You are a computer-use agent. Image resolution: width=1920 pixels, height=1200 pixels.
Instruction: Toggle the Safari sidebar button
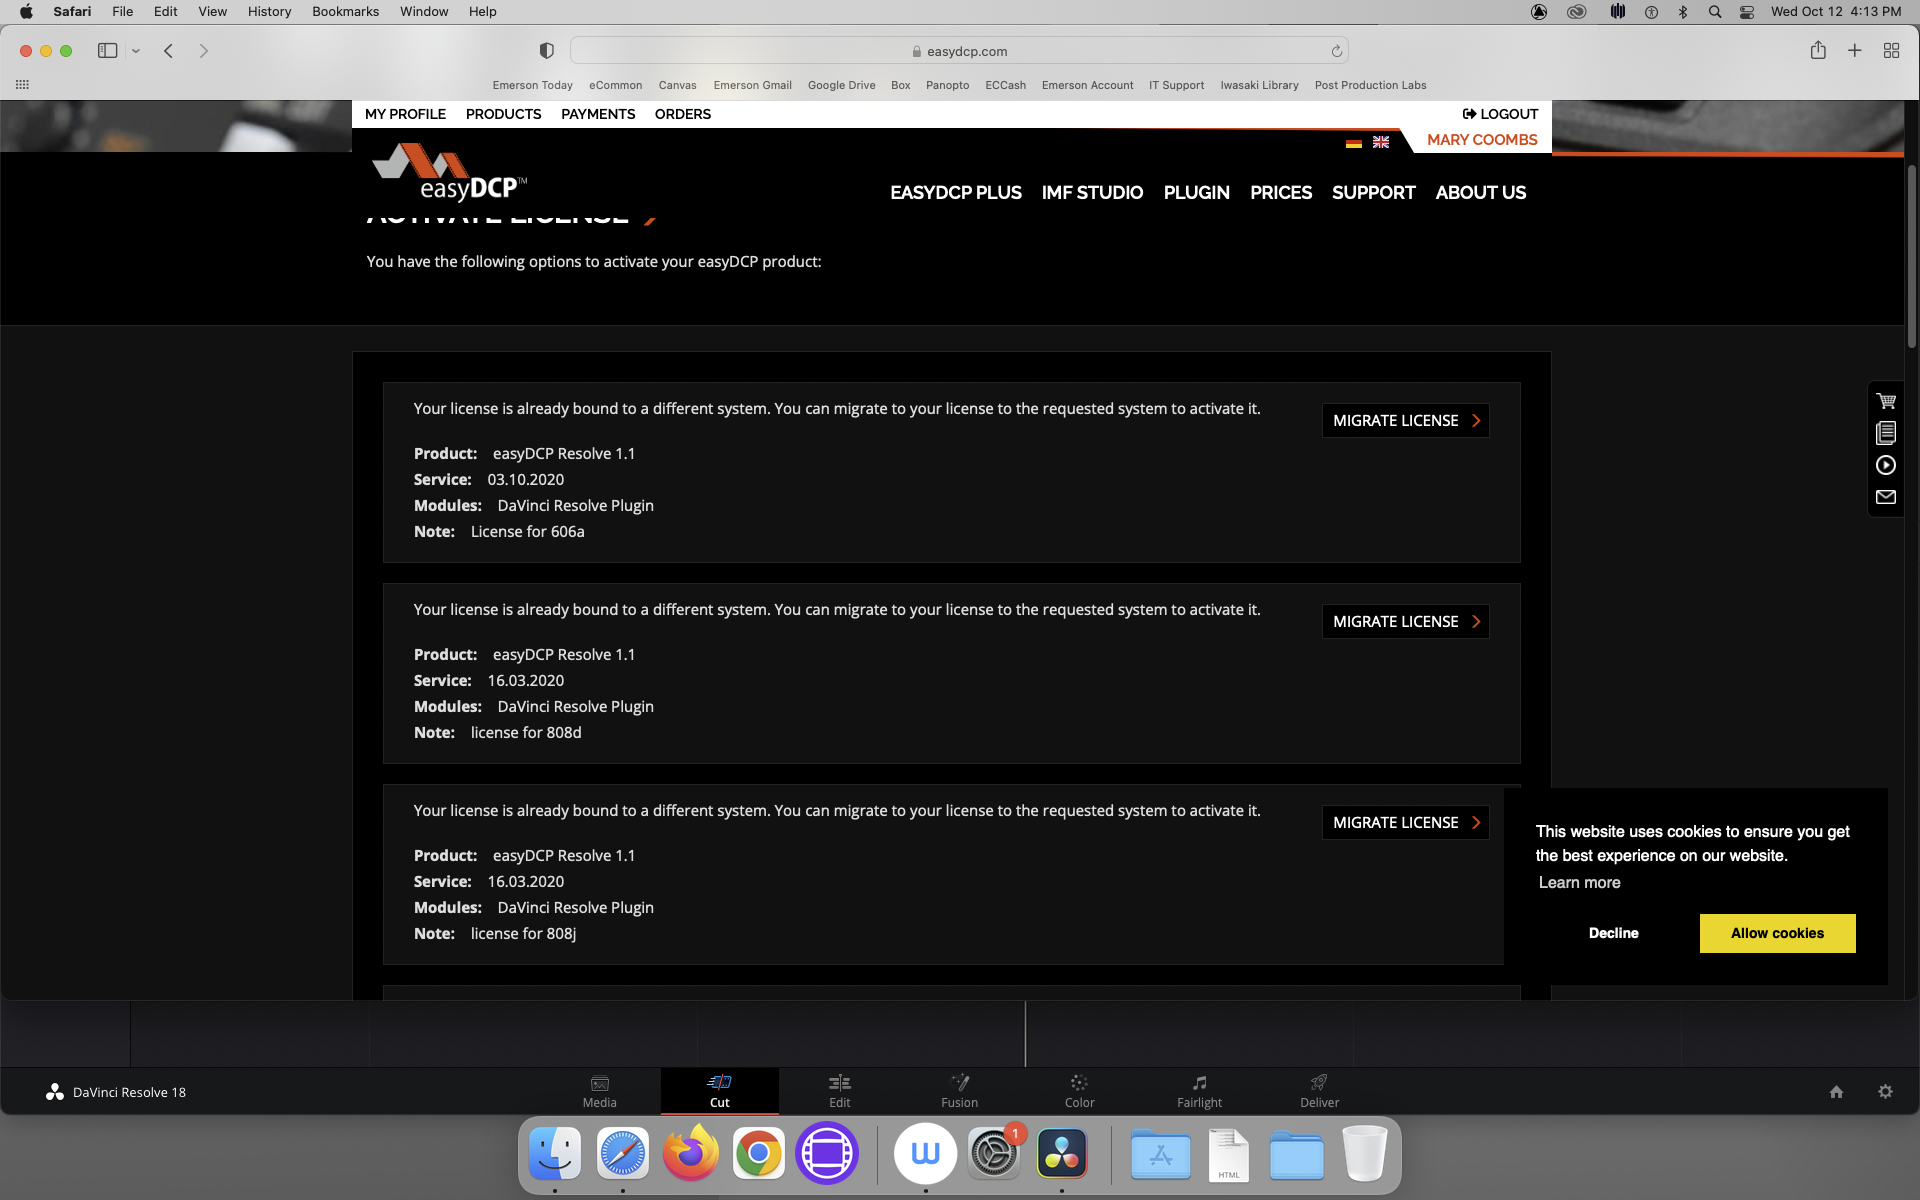(108, 51)
